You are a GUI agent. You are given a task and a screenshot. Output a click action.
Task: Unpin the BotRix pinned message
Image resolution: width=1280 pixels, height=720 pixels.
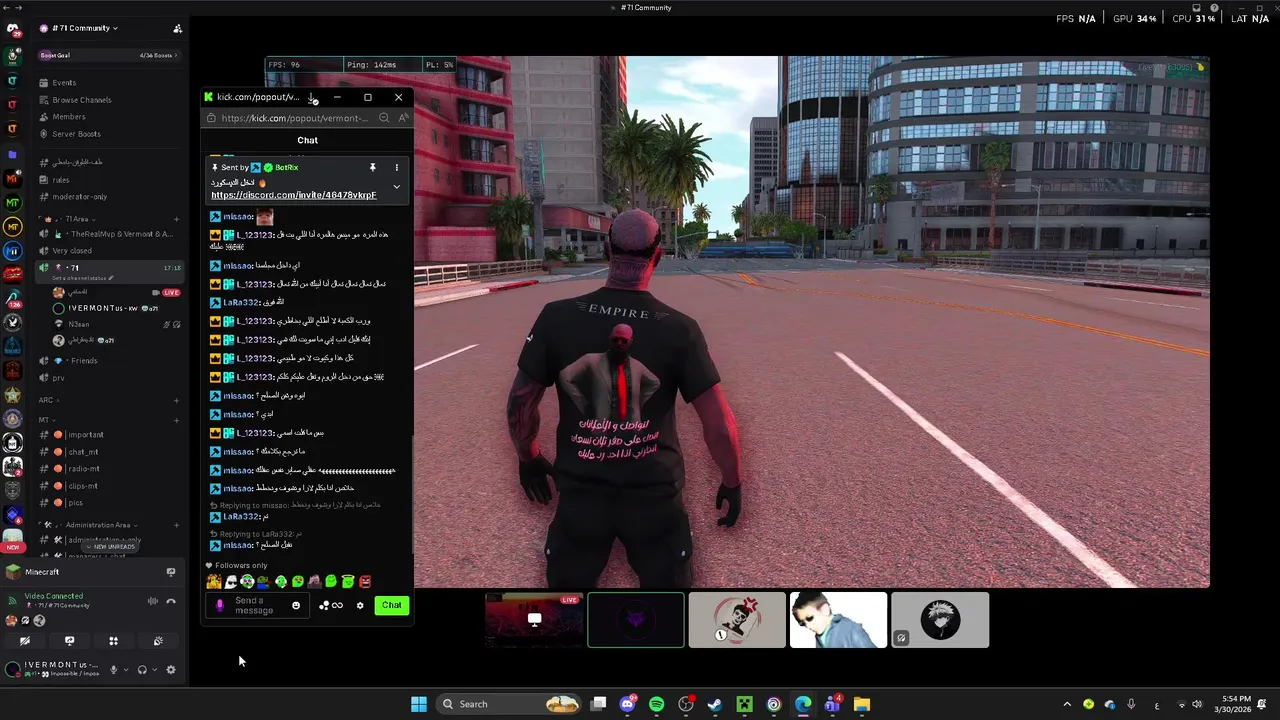(372, 167)
